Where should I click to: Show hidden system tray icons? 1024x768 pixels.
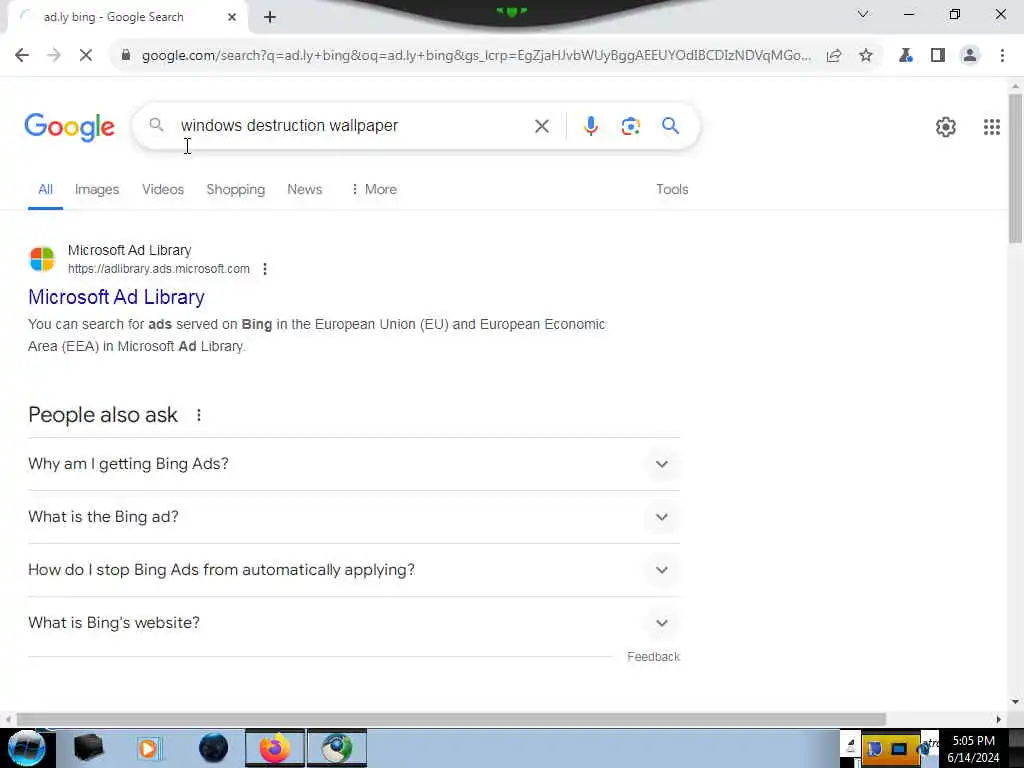[x=850, y=743]
